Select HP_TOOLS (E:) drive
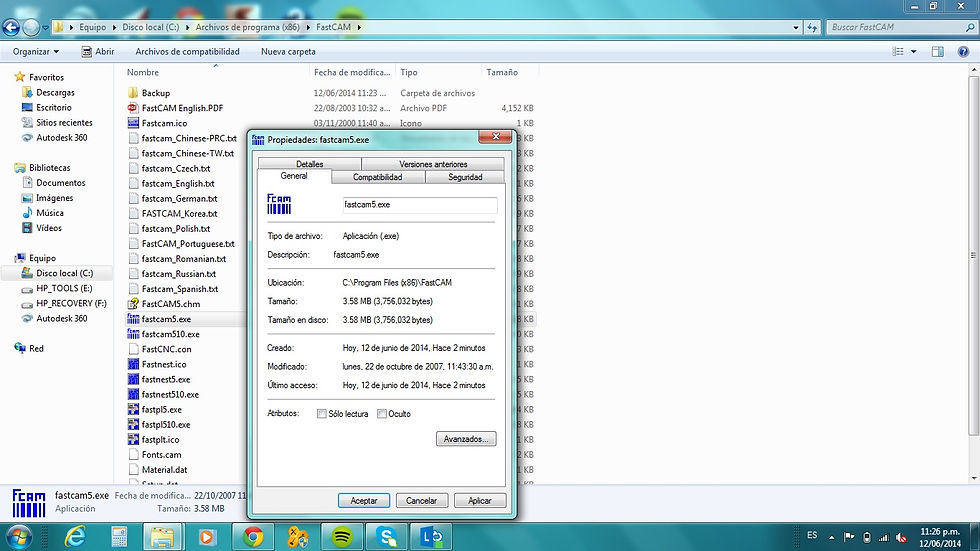 pos(64,289)
